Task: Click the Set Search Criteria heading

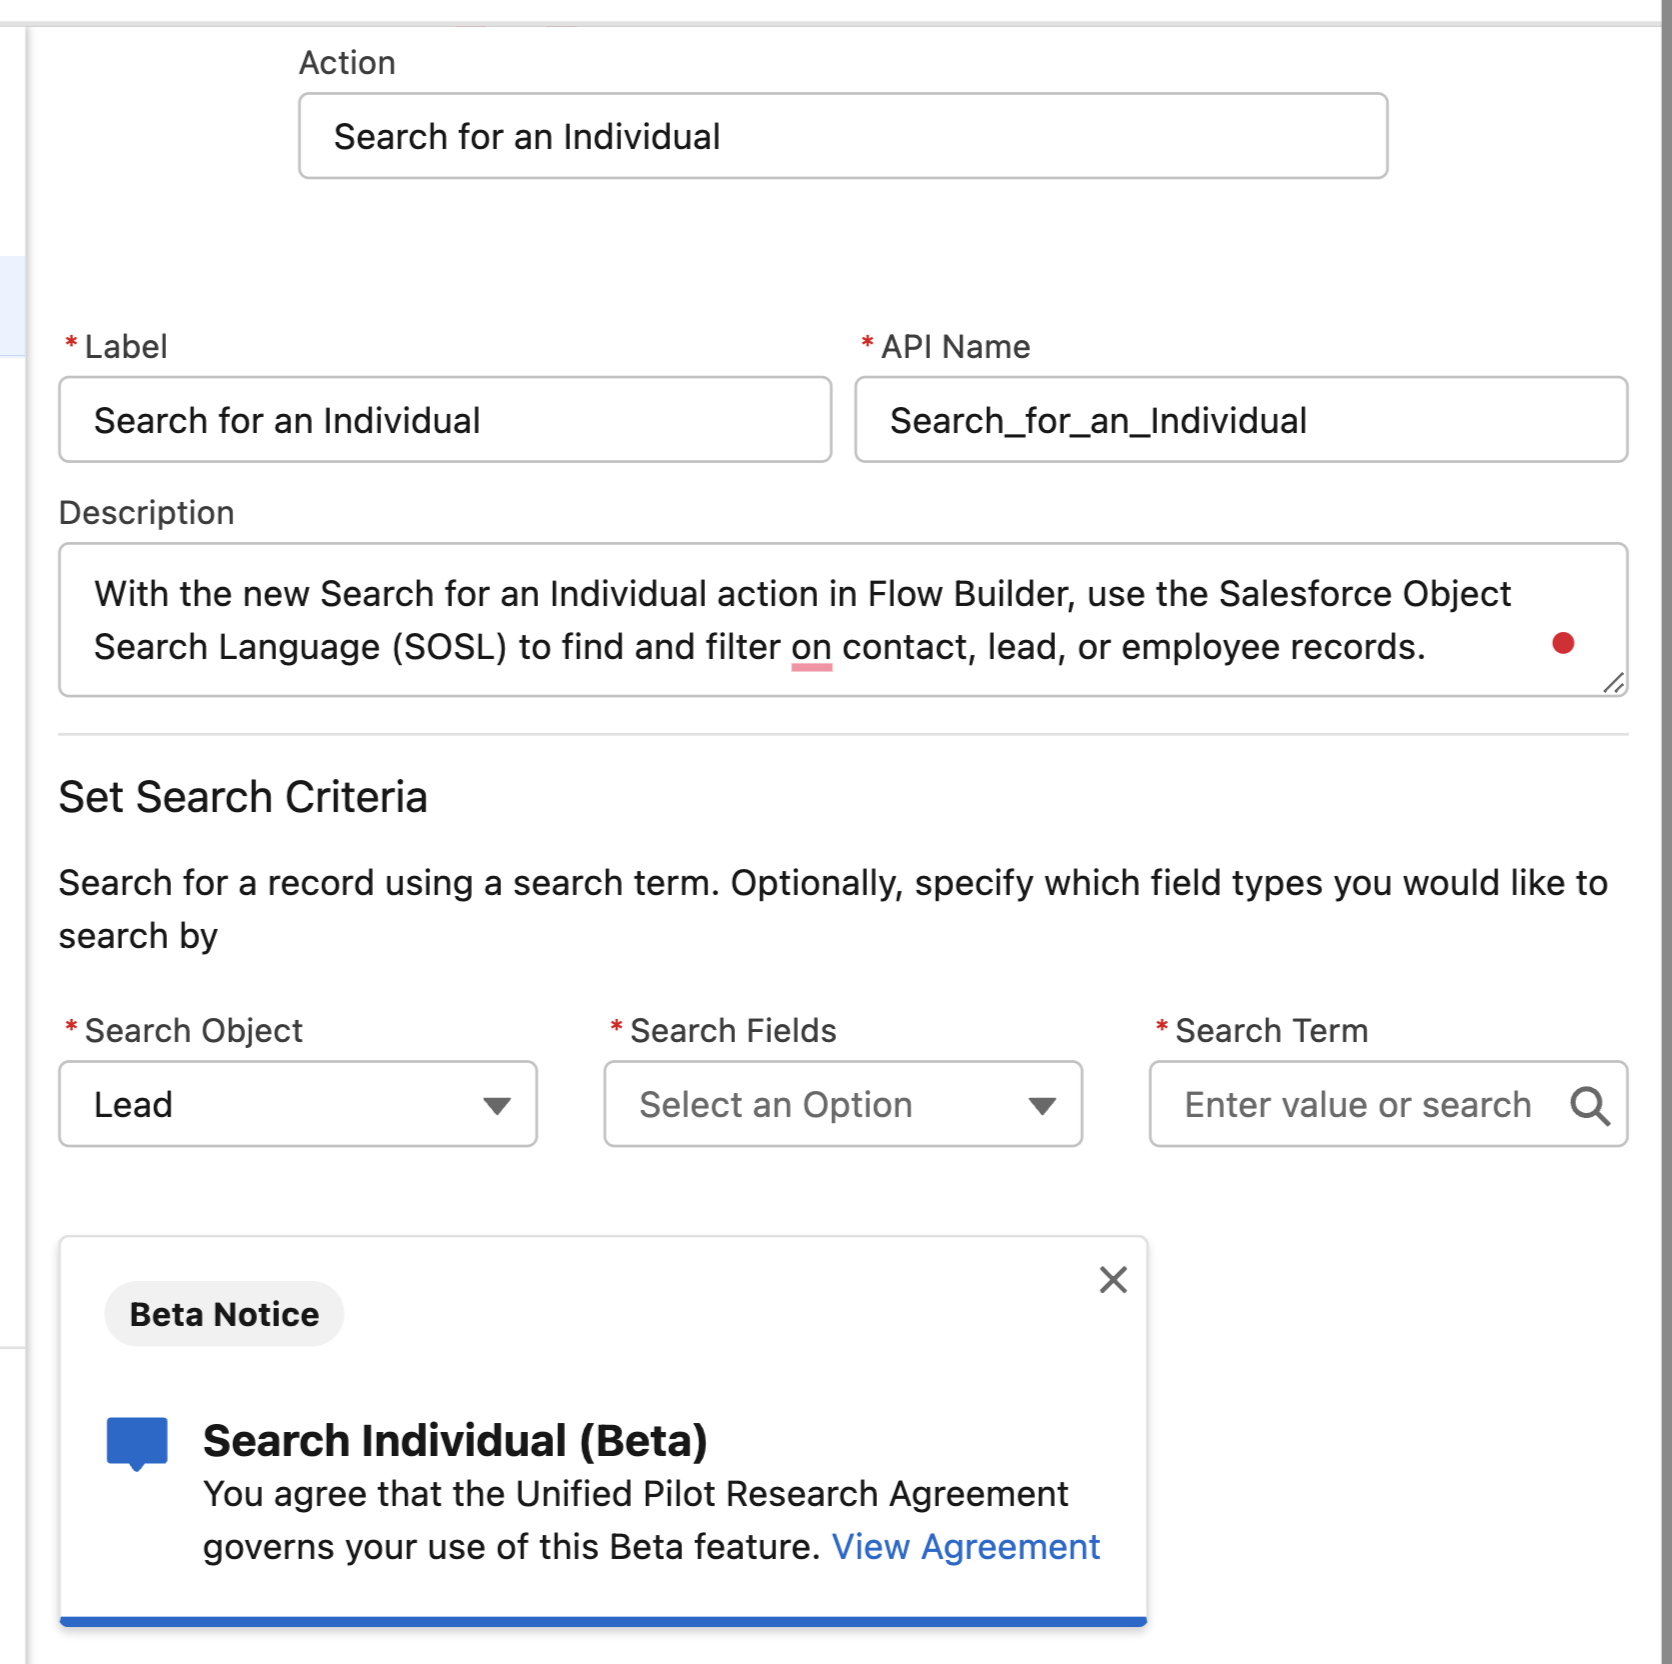Action: point(243,797)
